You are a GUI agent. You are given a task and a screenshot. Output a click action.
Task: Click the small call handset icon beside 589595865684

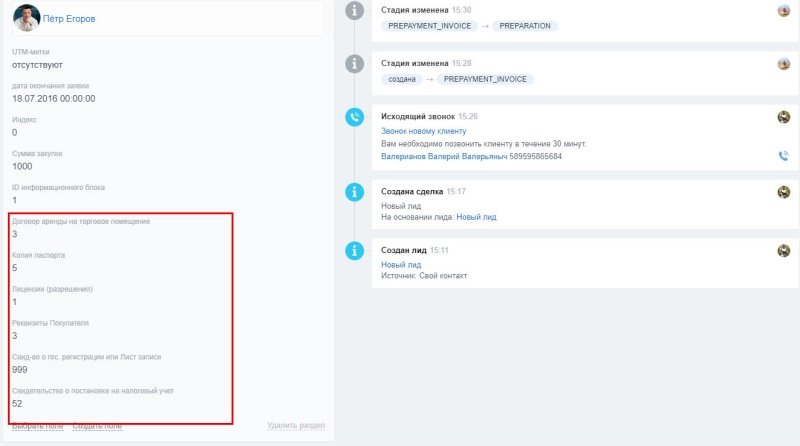[x=783, y=156]
